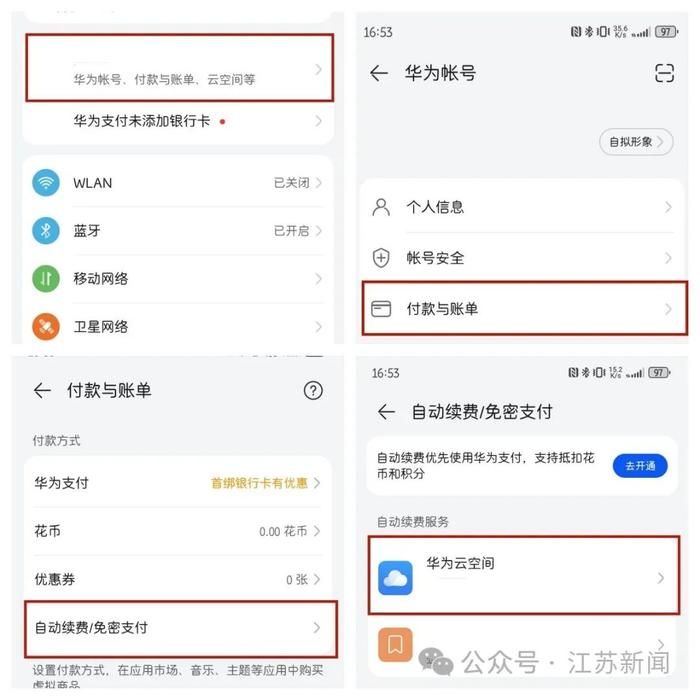Go back from 付款与账单 page
The width and height of the screenshot is (700, 700).
coord(42,391)
